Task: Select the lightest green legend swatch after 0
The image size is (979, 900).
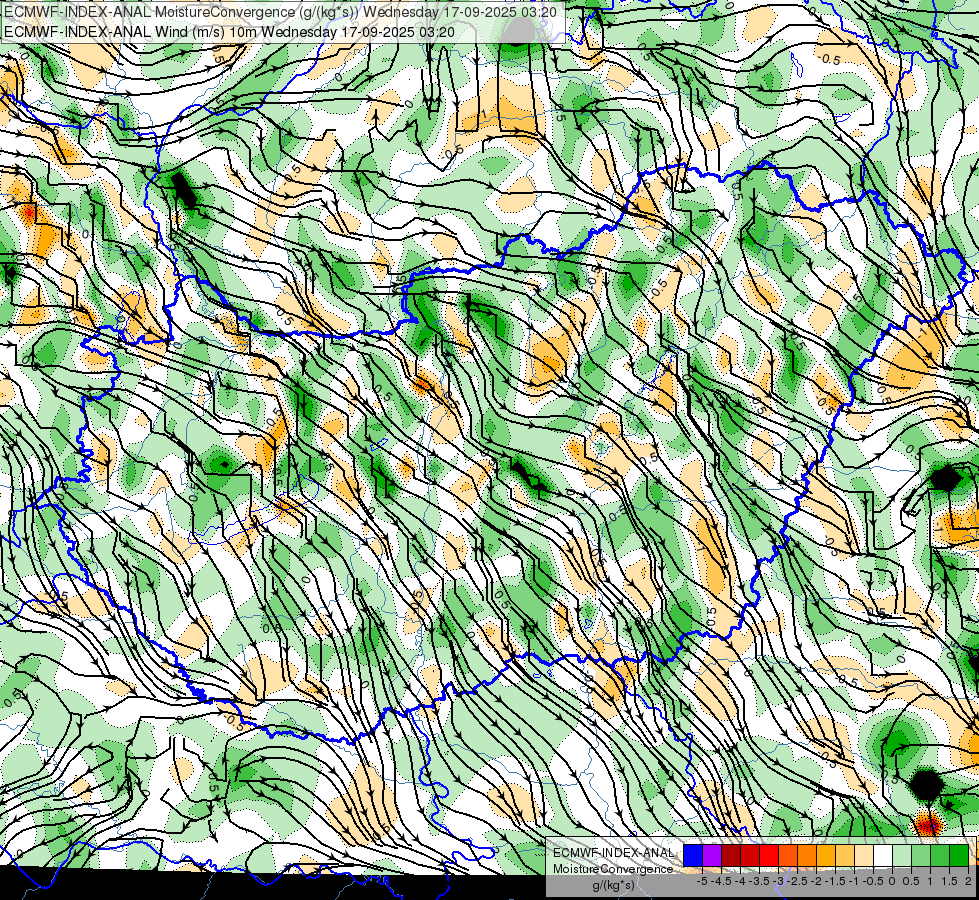Action: (x=902, y=855)
